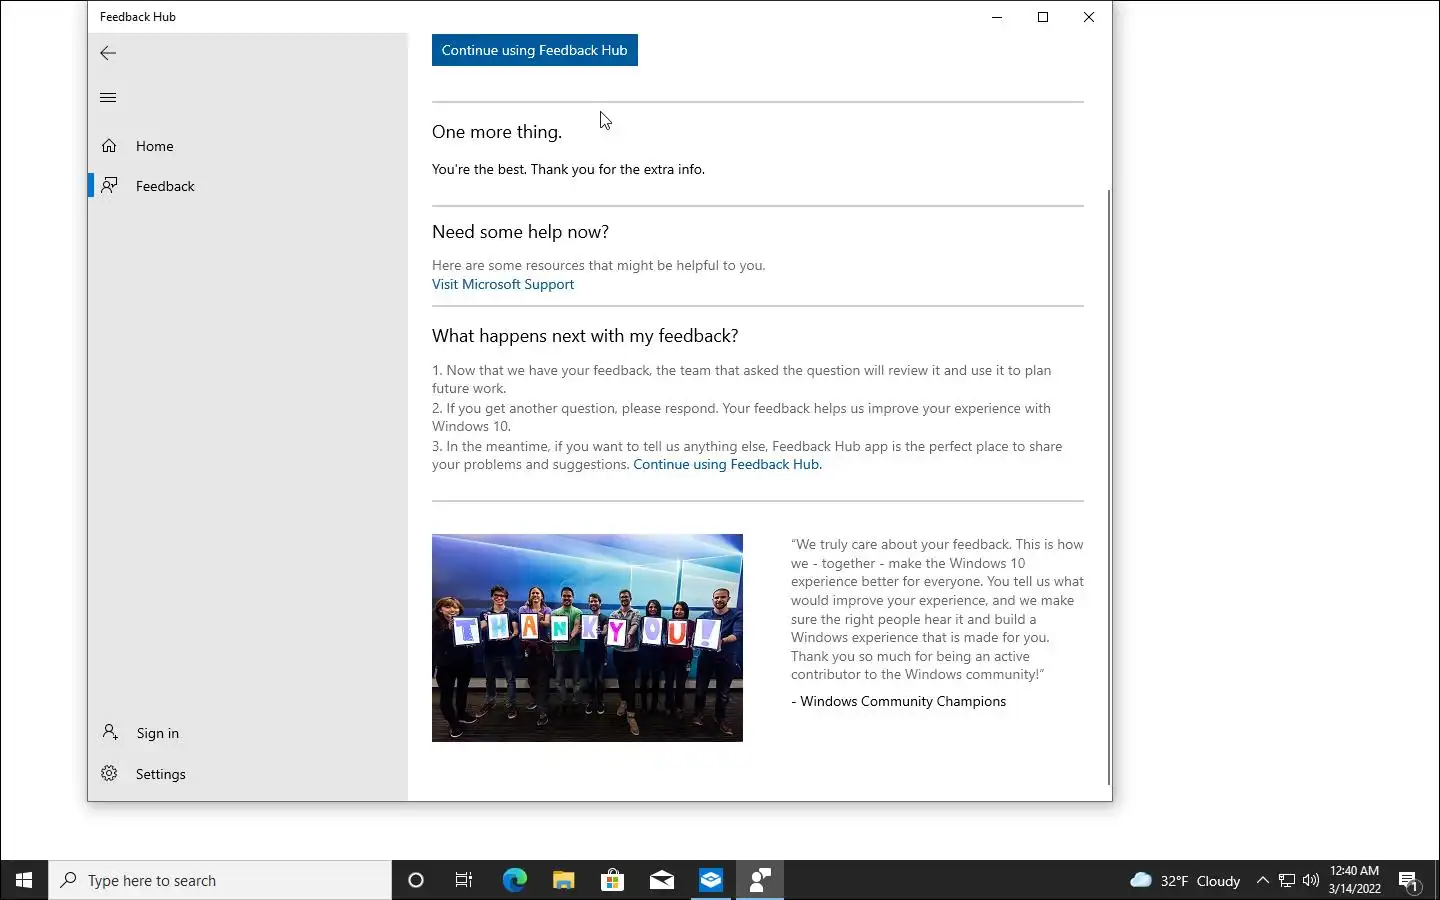This screenshot has height=900, width=1440.
Task: Click Continue using Feedback Hub button
Action: pyautogui.click(x=535, y=50)
